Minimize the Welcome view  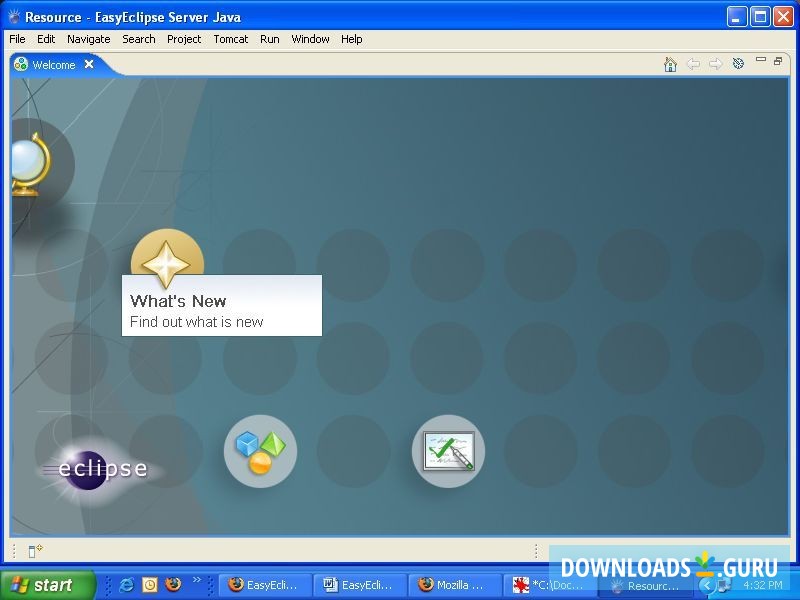tap(763, 61)
